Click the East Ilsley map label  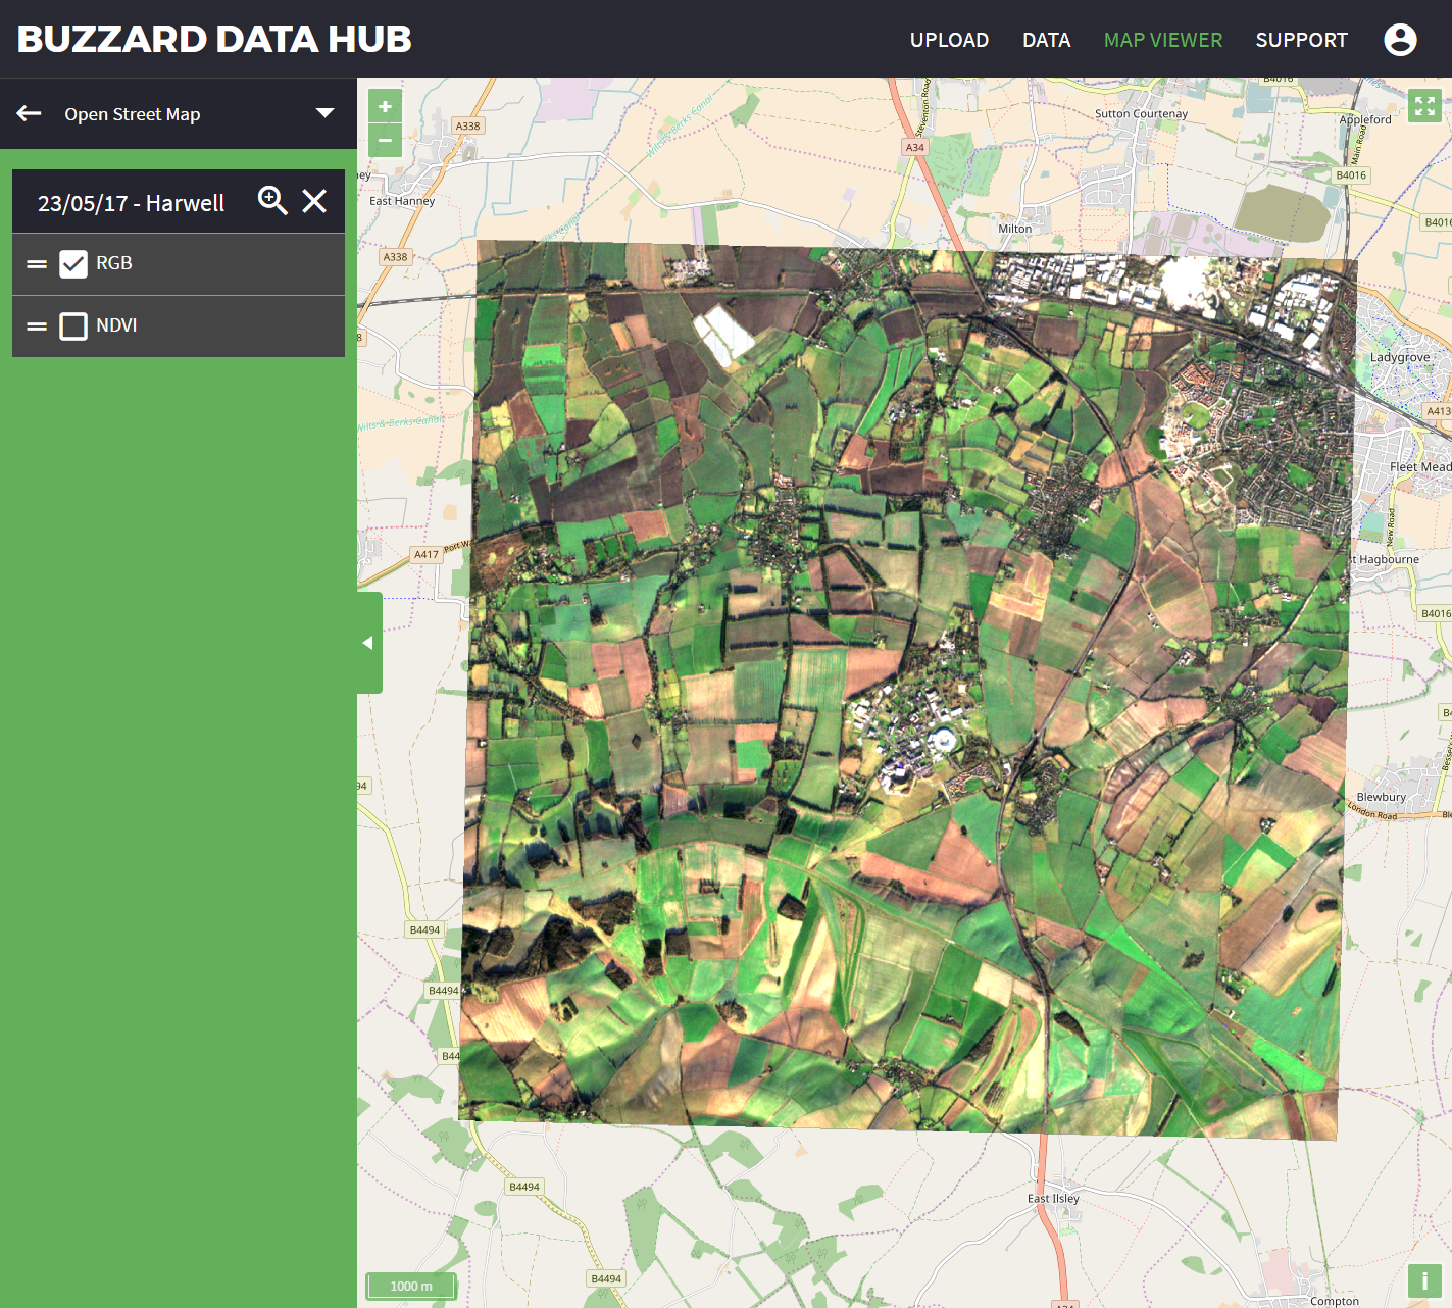click(x=1054, y=1198)
